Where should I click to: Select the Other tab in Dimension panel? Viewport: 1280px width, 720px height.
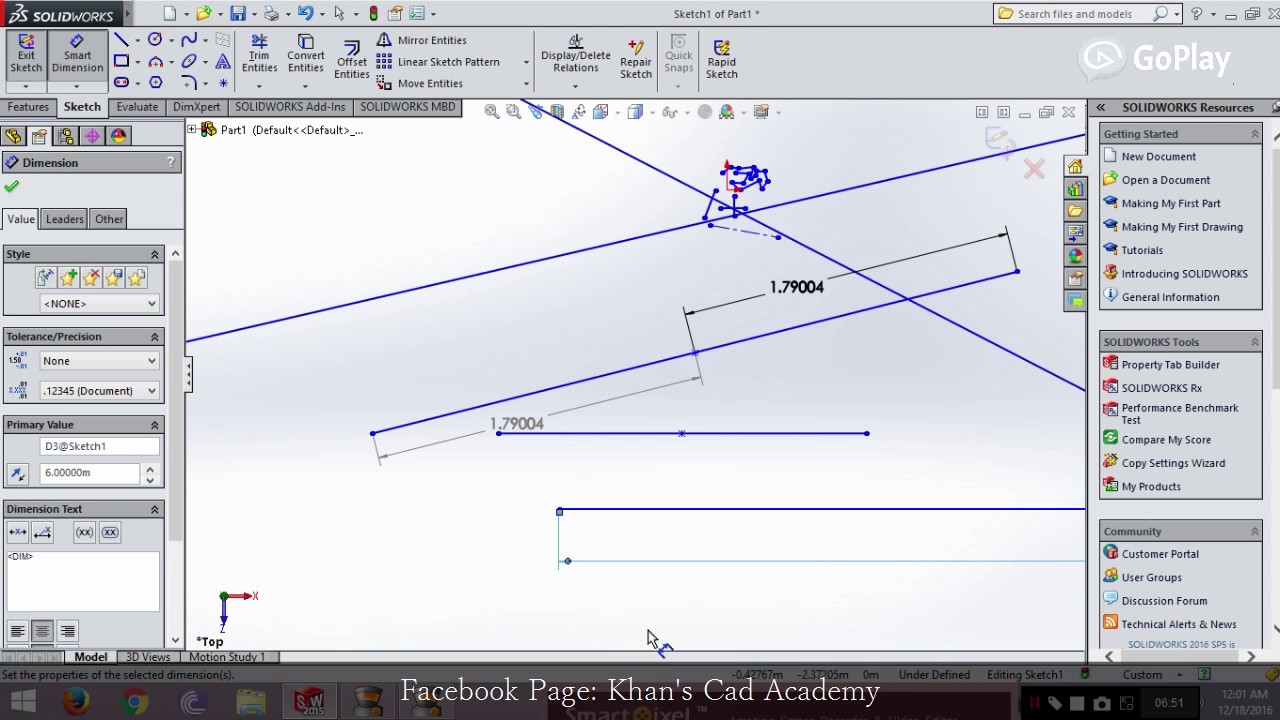pyautogui.click(x=109, y=219)
